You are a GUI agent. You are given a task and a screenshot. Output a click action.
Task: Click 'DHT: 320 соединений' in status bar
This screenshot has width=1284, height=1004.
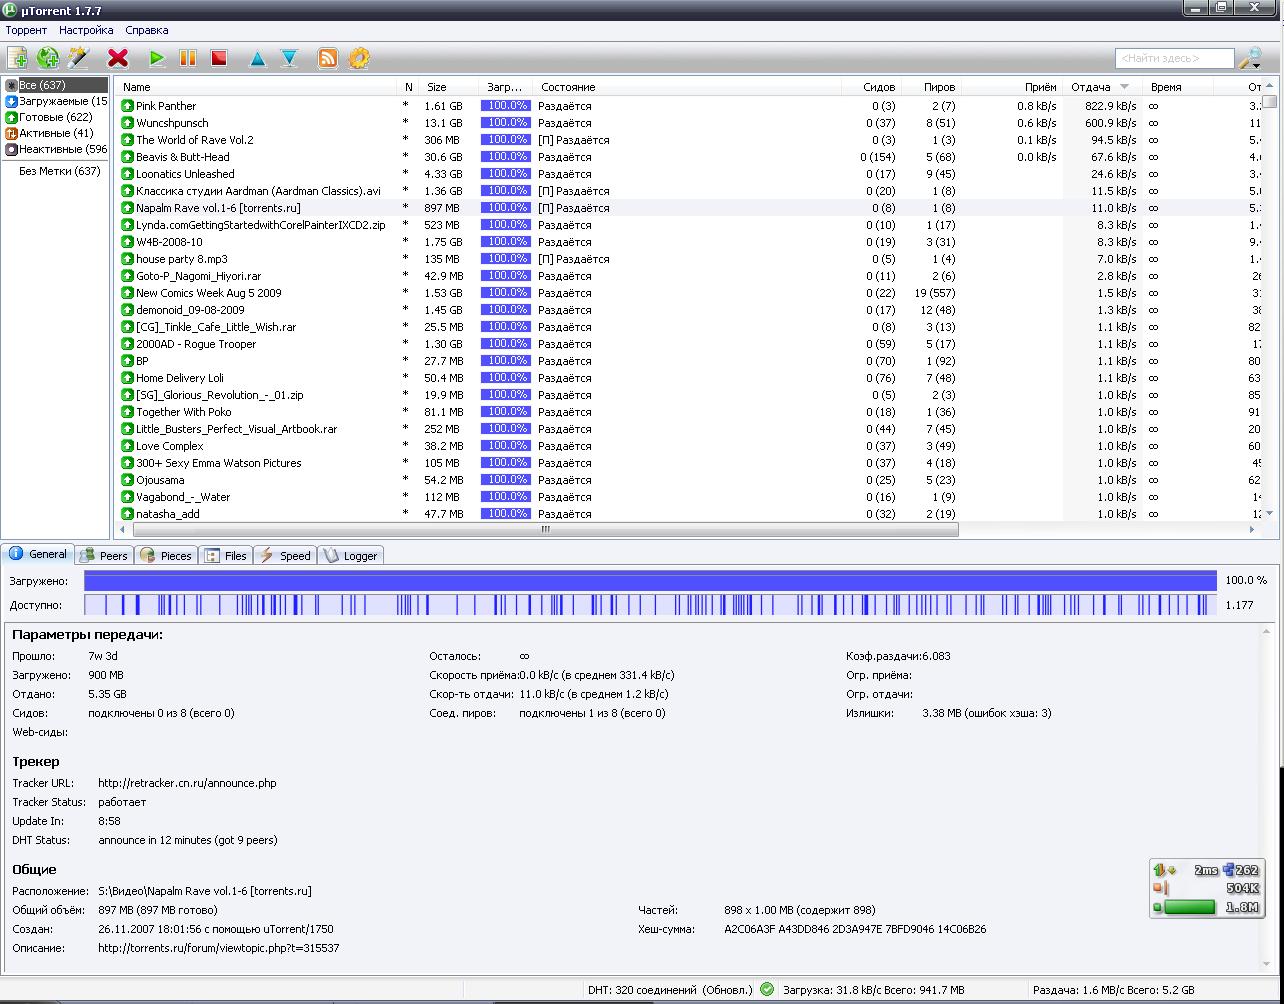(x=642, y=990)
